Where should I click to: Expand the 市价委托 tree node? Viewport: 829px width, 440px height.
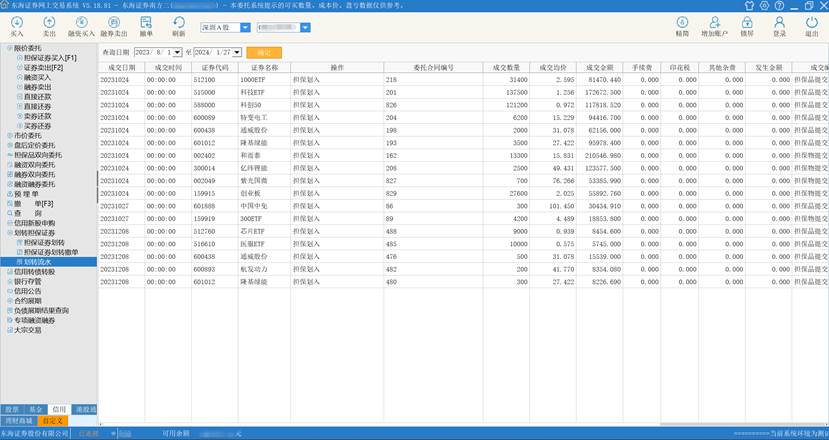[x=10, y=135]
